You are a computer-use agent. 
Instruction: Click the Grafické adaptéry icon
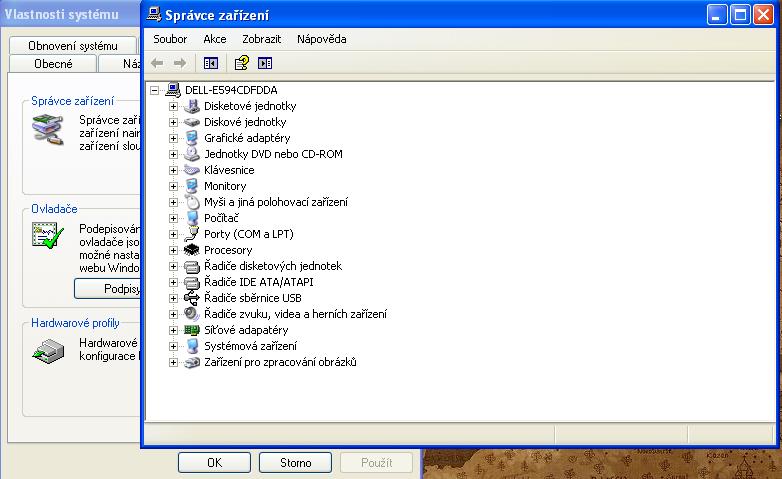point(192,138)
